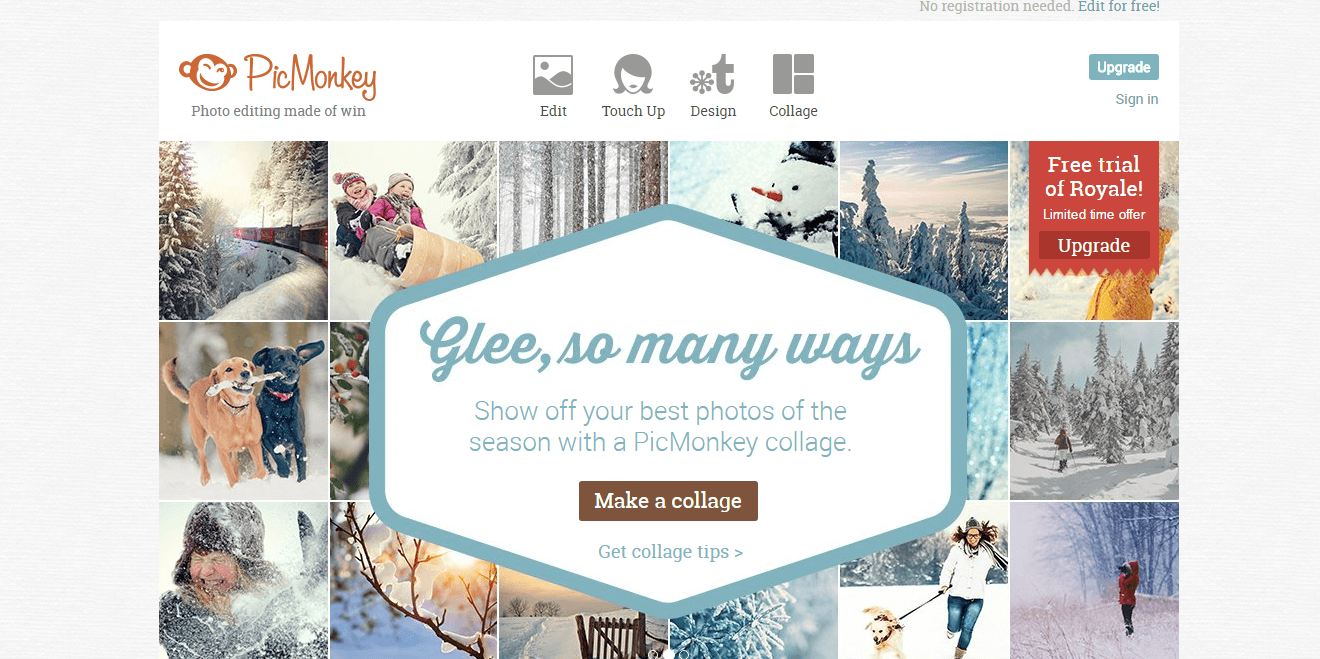Open the Collage grid icon
1320x659 pixels.
(x=793, y=75)
